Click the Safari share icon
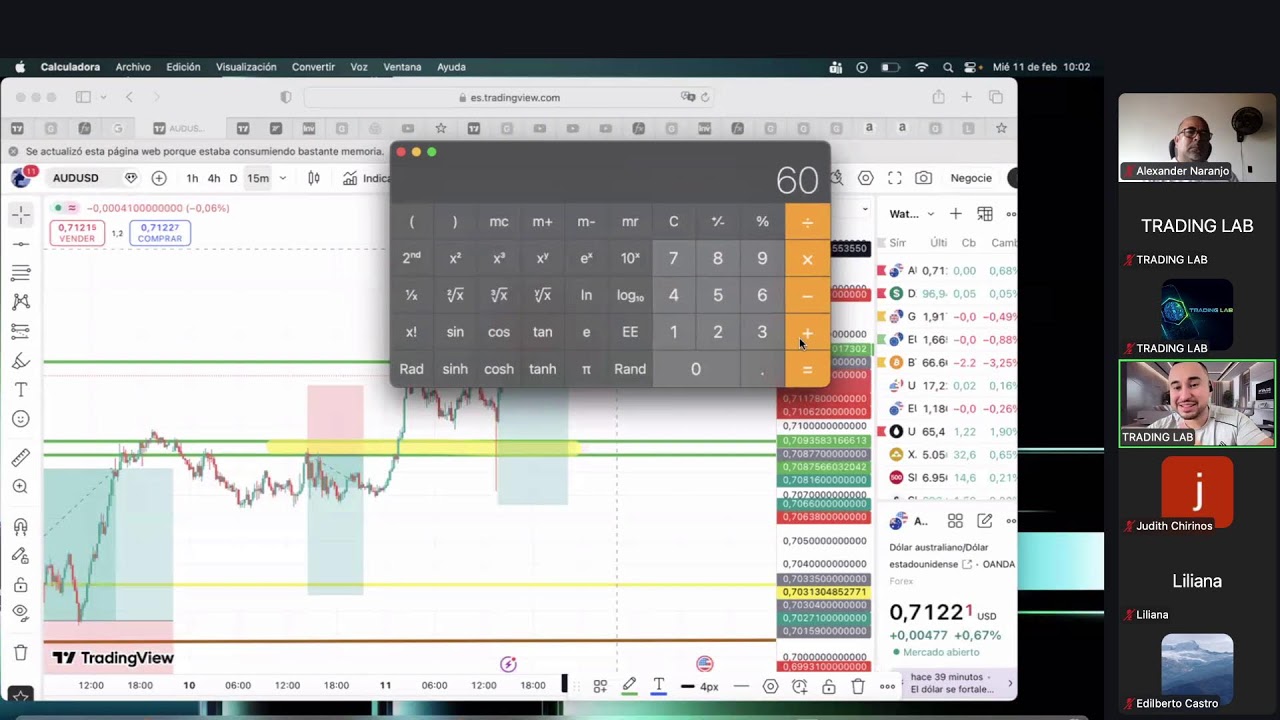Image resolution: width=1280 pixels, height=720 pixels. coord(938,97)
